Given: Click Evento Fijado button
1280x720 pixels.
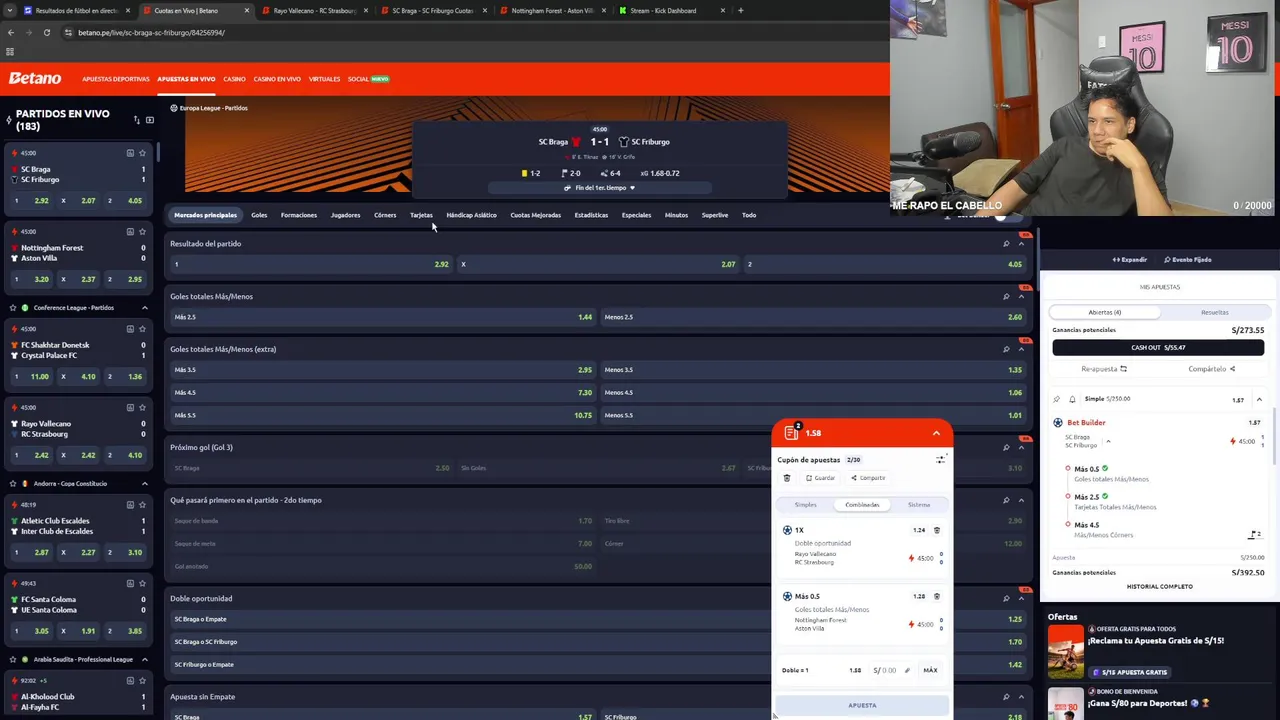Looking at the screenshot, I should click(1187, 260).
